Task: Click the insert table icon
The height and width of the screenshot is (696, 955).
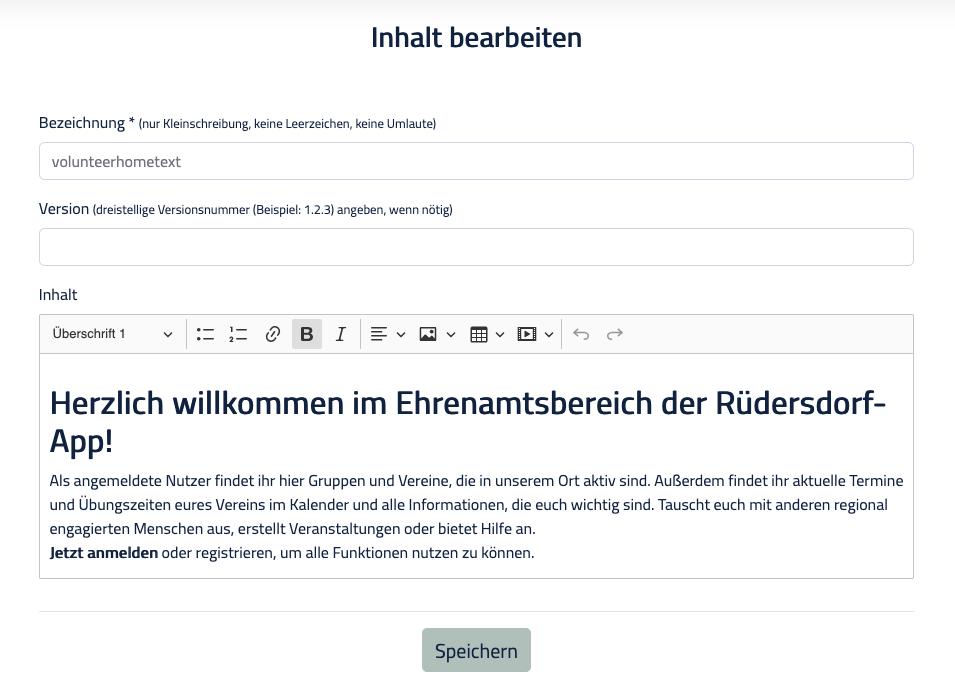Action: [478, 334]
